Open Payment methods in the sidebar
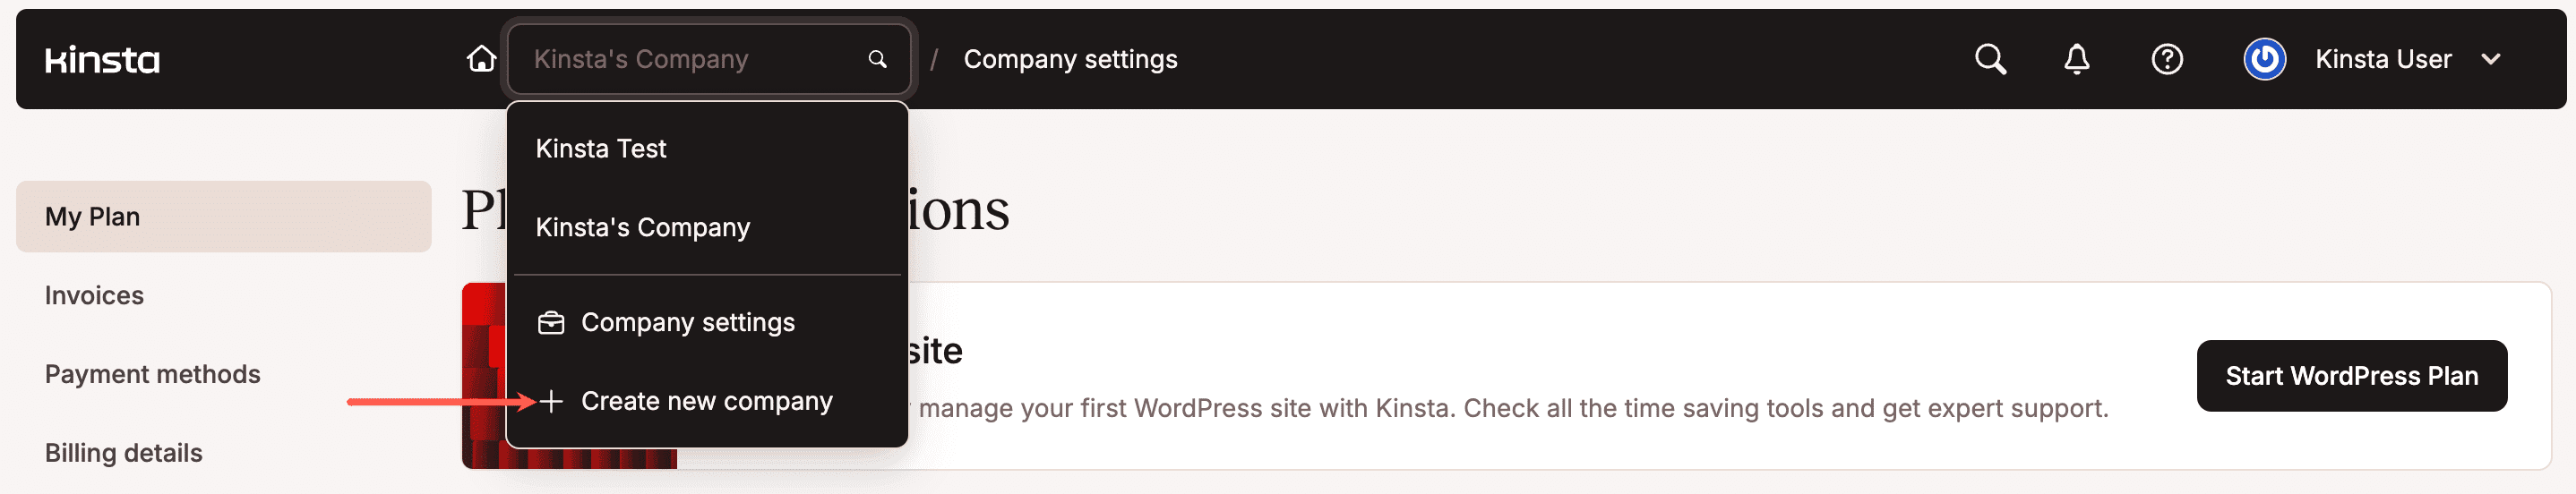2576x494 pixels. click(152, 375)
